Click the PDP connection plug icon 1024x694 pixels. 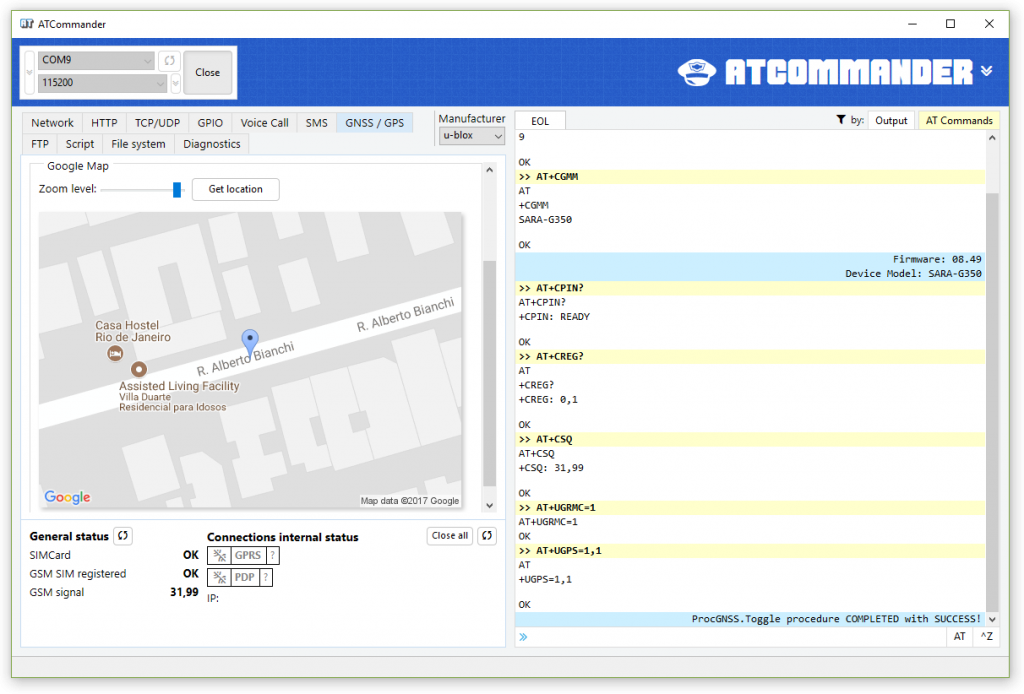pos(219,578)
